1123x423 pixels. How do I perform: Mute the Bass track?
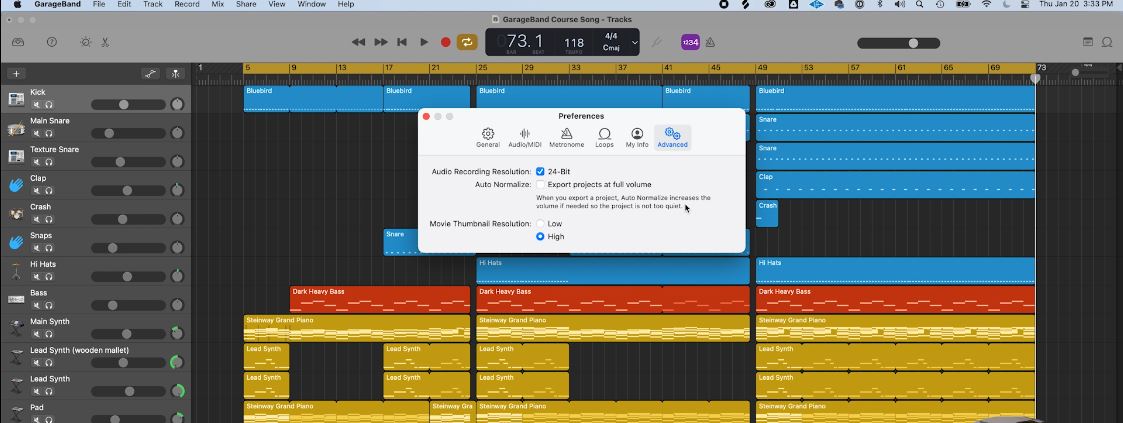pos(37,306)
